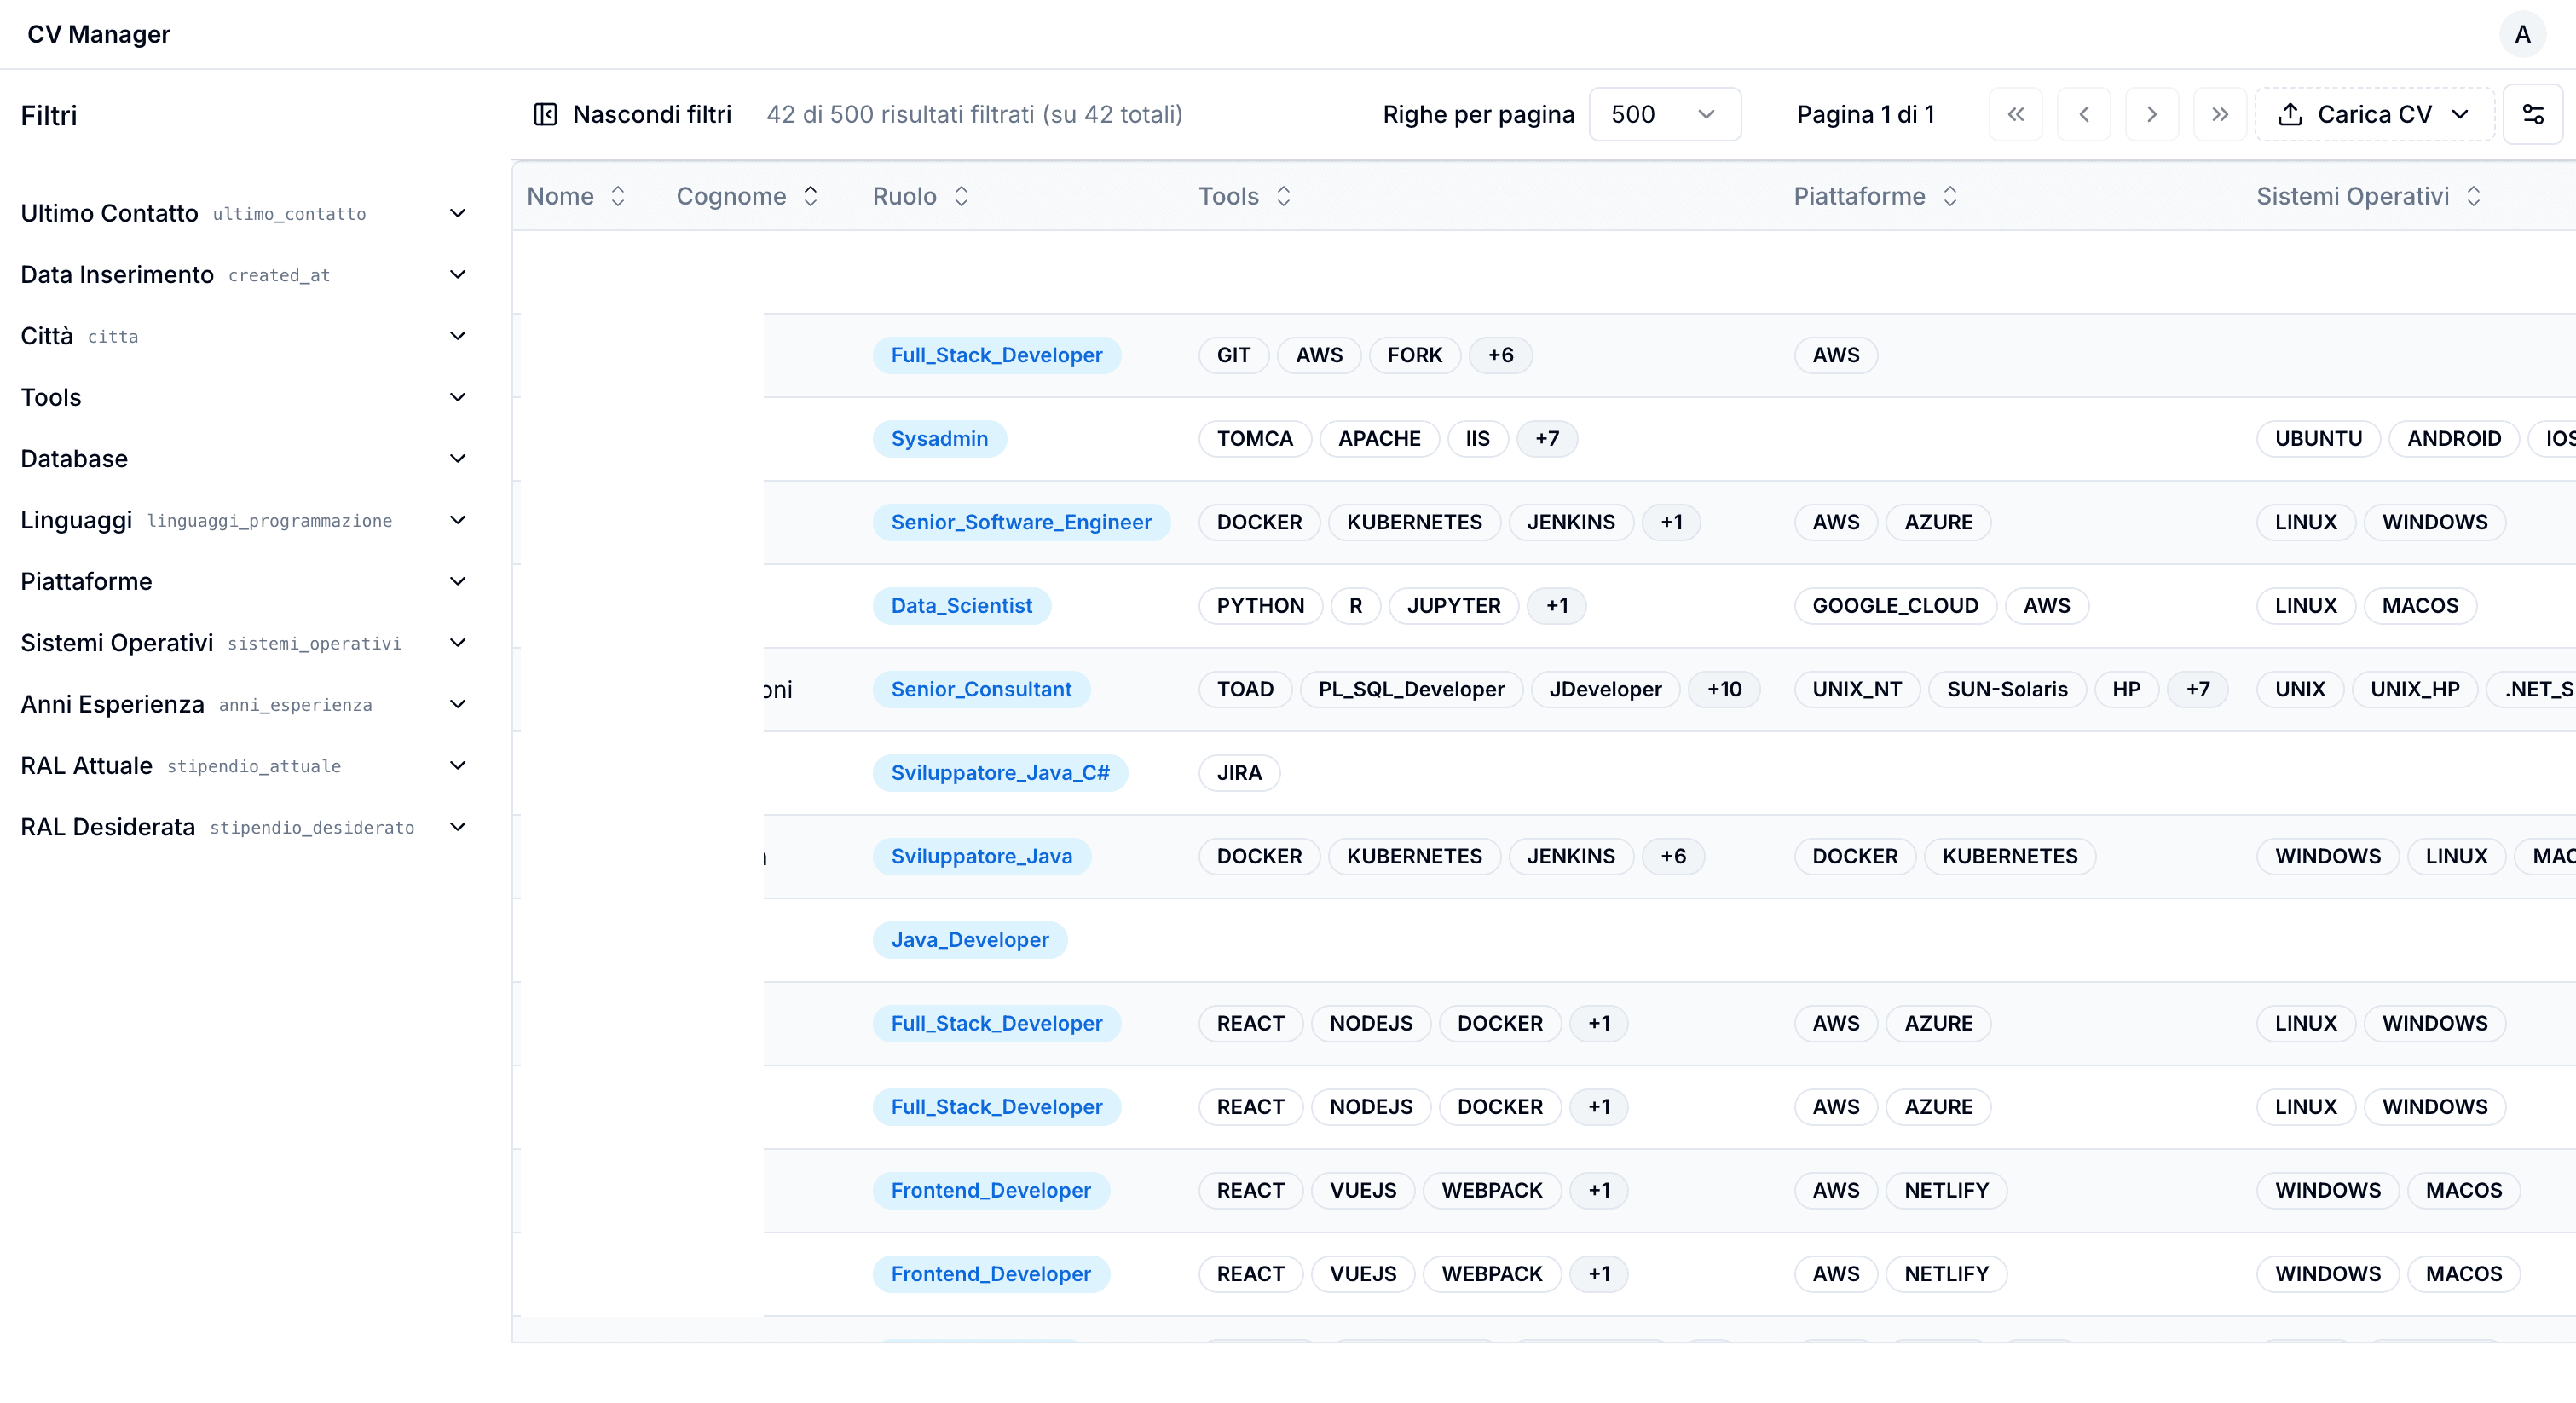The height and width of the screenshot is (1403, 2576).
Task: Click the SUN-Solaris platform tag
Action: 2007,689
